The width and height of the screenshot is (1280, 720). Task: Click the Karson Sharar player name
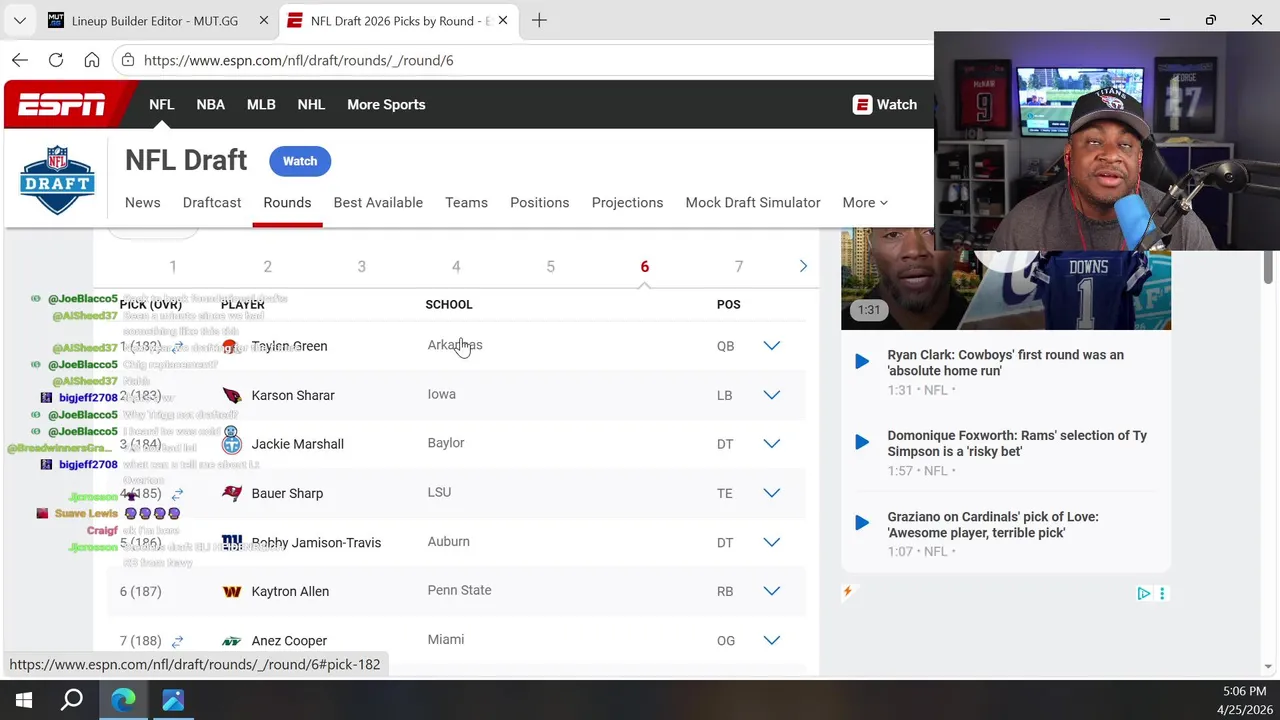[x=293, y=395]
